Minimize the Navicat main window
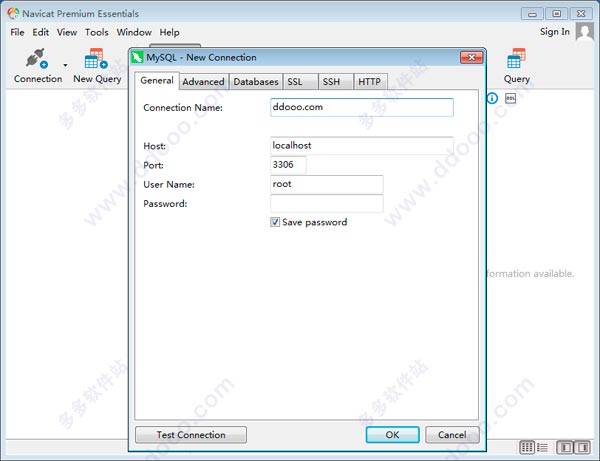 532,14
